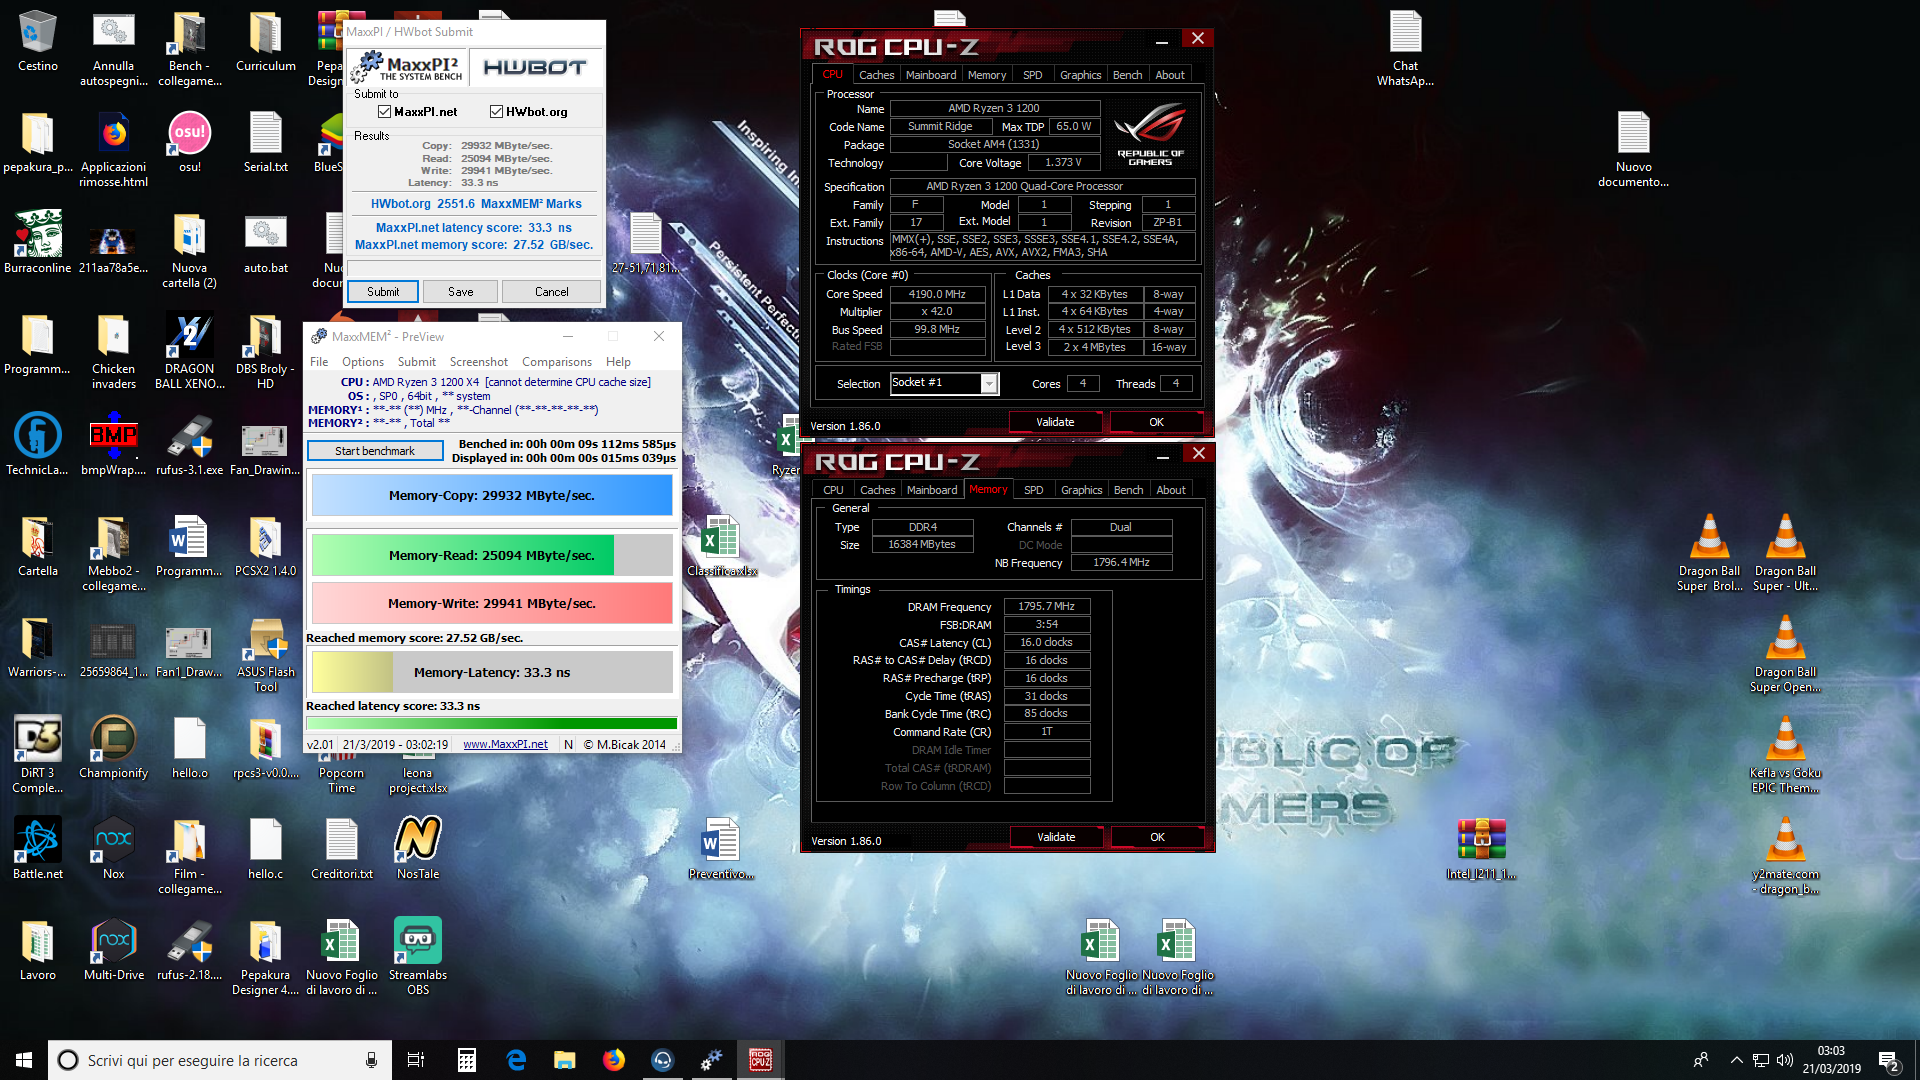Open the rufus-3.1.exe desktop icon
Viewport: 1920px width, 1080px height.
tap(190, 446)
